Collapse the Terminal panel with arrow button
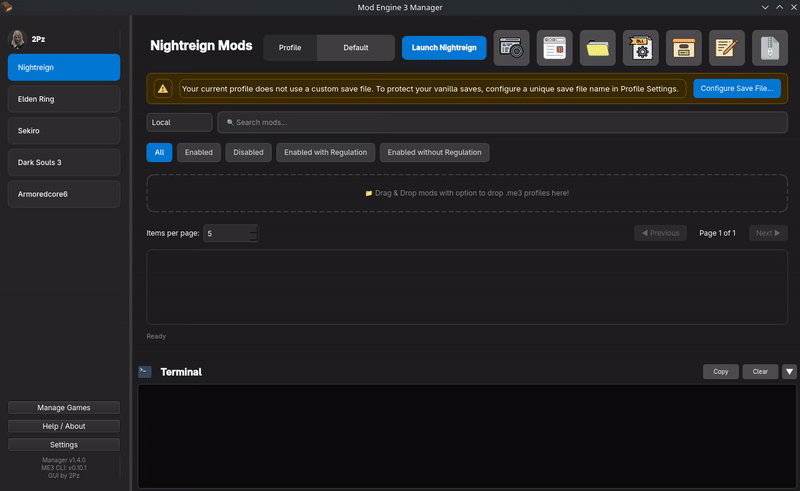This screenshot has width=800, height=491. (x=789, y=371)
